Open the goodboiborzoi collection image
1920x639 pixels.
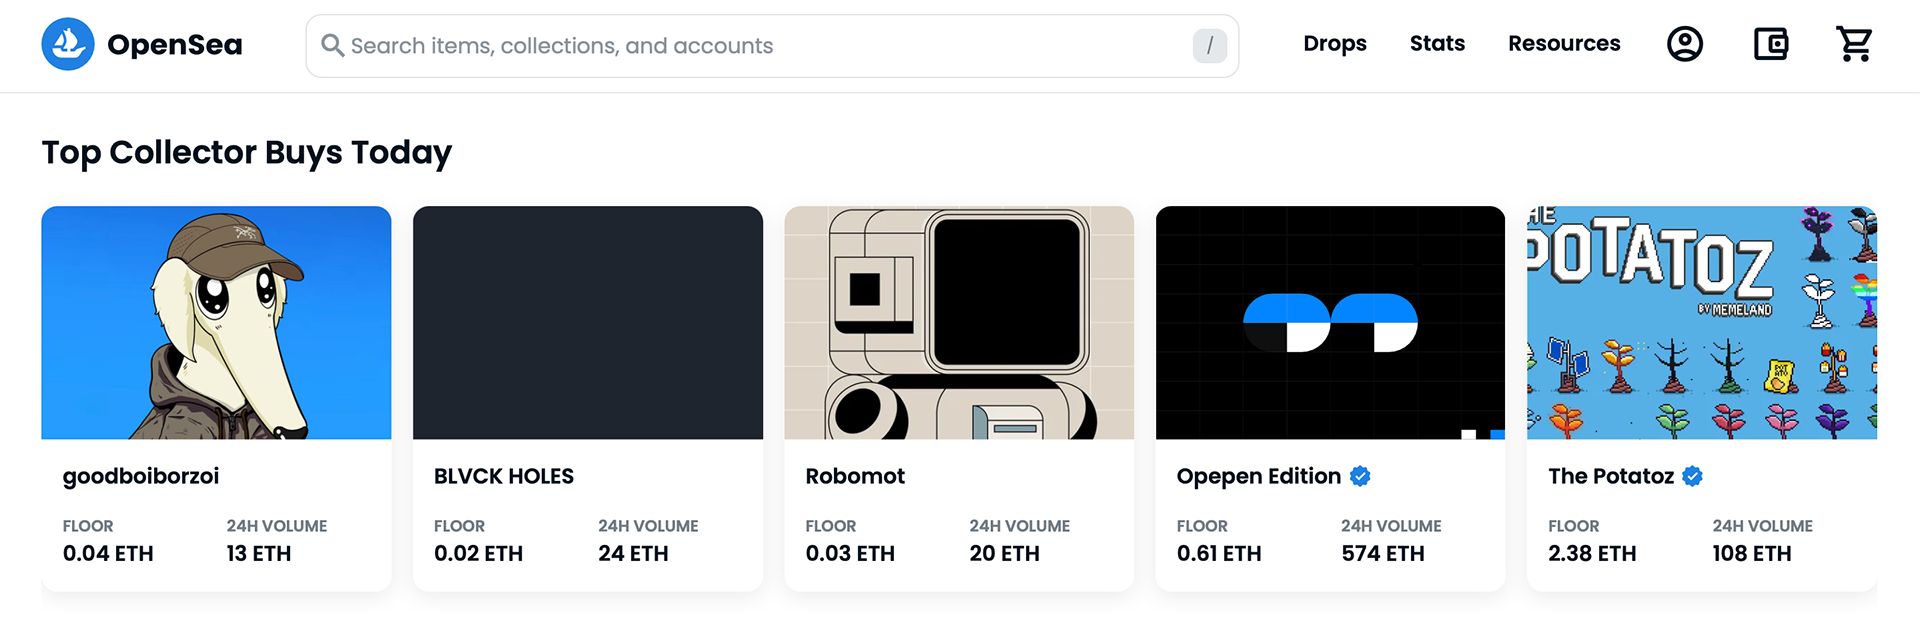click(216, 322)
